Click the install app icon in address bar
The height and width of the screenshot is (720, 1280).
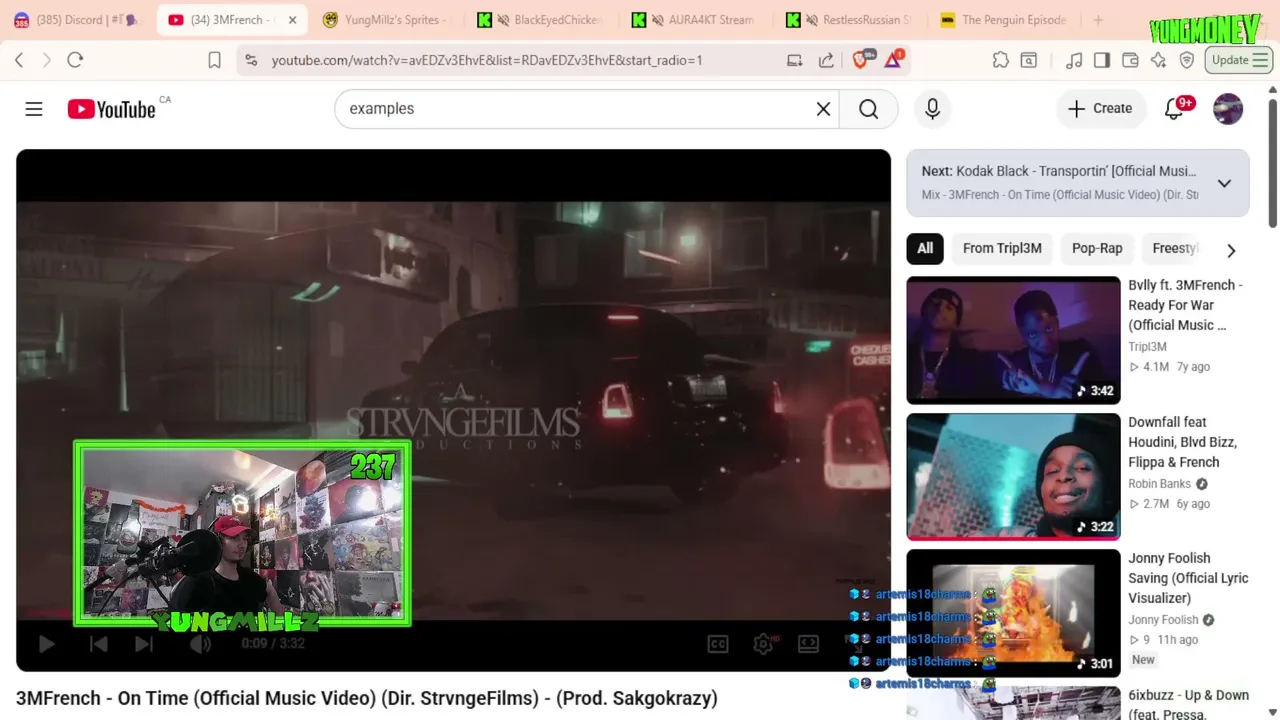(x=795, y=60)
